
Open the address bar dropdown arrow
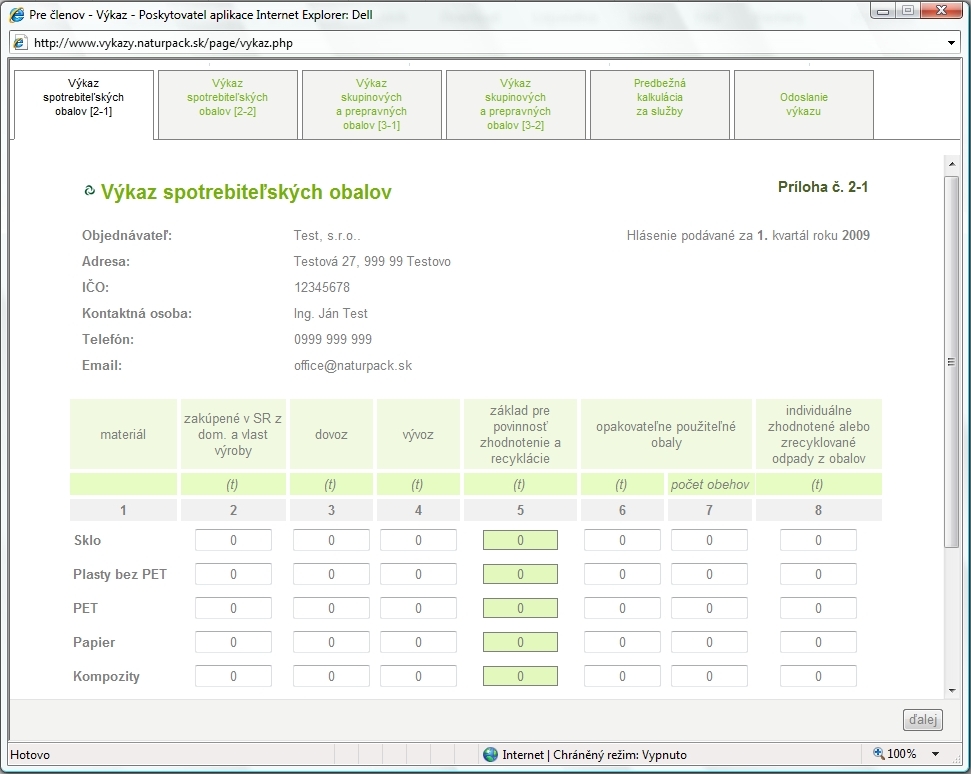coord(951,43)
